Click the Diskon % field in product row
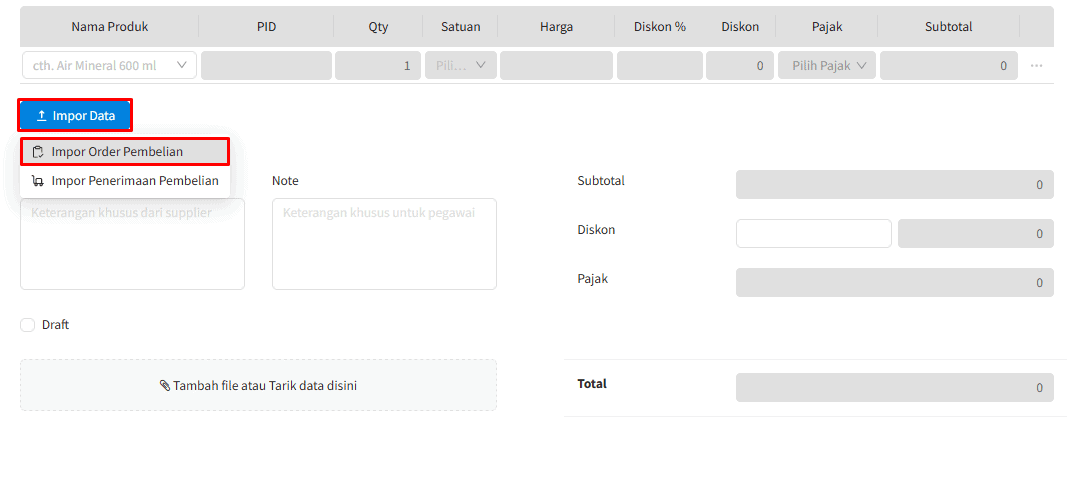Image resolution: width=1074 pixels, height=487 pixels. point(660,66)
